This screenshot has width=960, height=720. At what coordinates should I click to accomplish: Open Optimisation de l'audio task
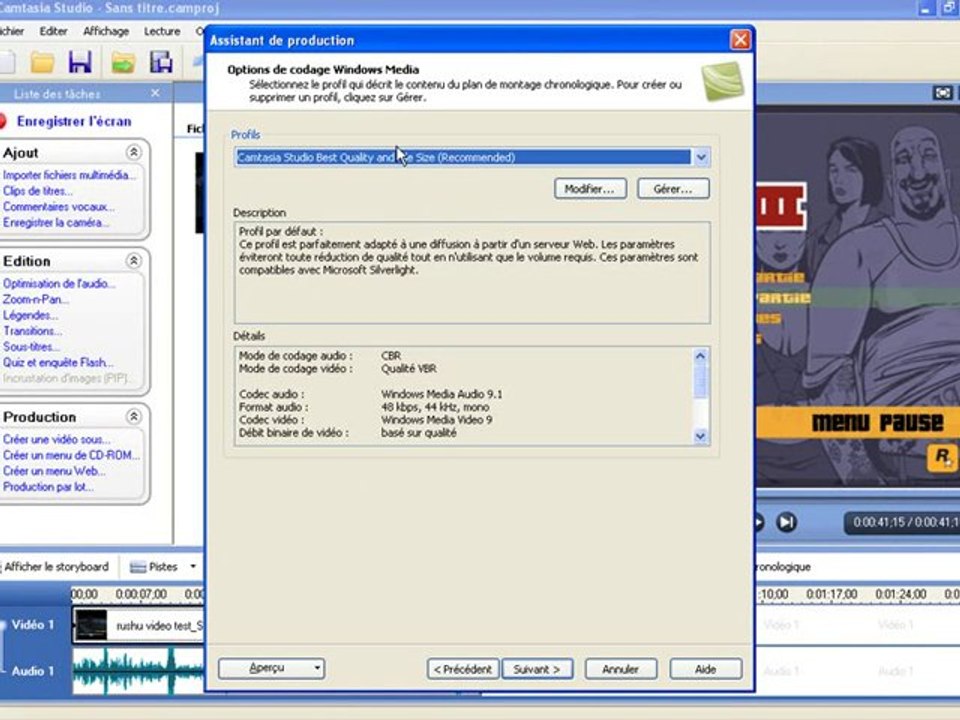[59, 283]
